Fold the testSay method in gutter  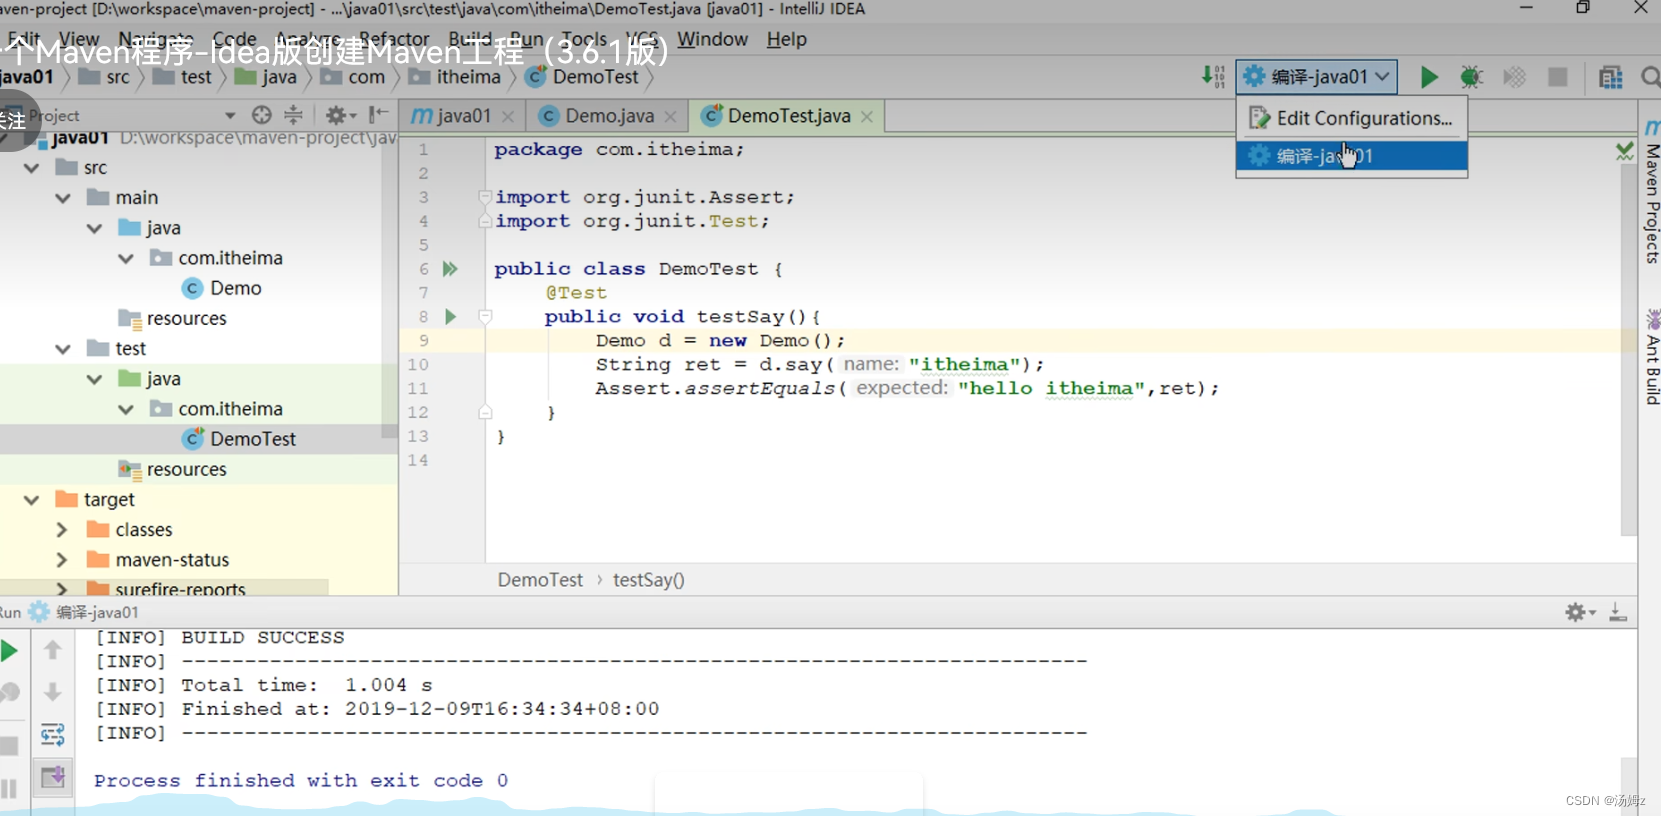click(x=485, y=317)
